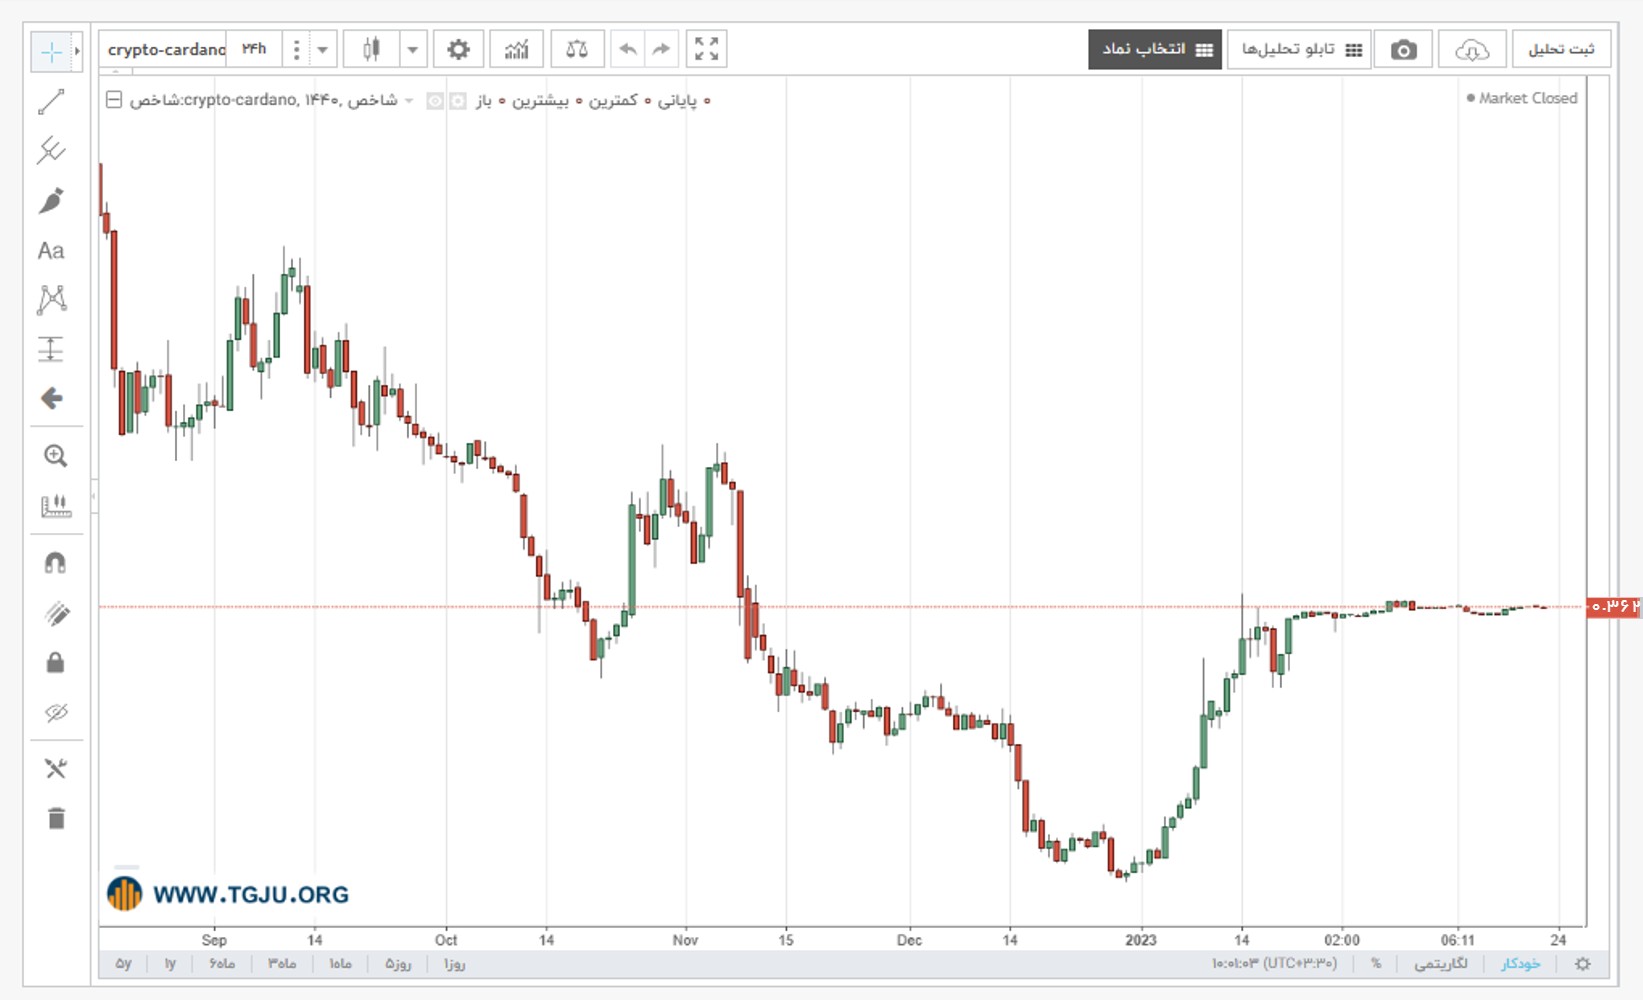Activate the zoom in magnifier tool
Screen dimensions: 1643x1000
pyautogui.click(x=55, y=457)
